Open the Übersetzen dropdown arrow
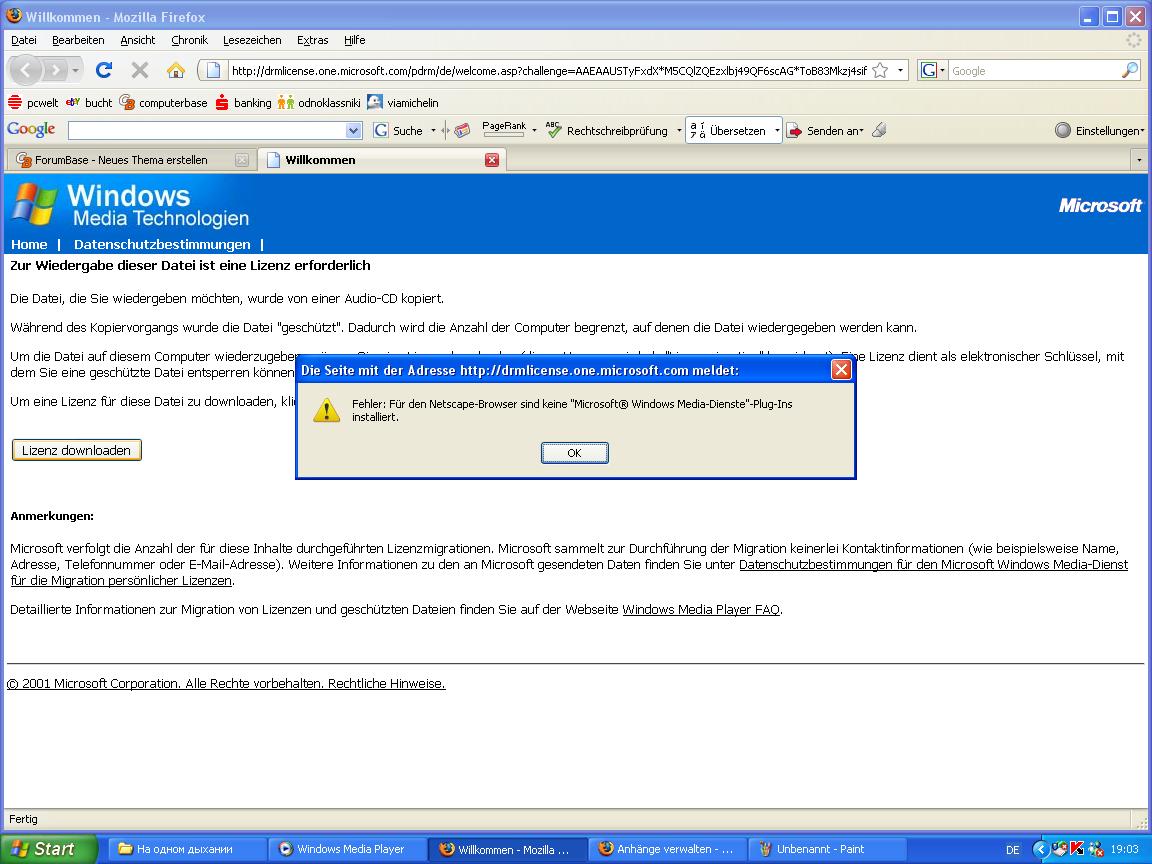The height and width of the screenshot is (864, 1152). click(777, 131)
